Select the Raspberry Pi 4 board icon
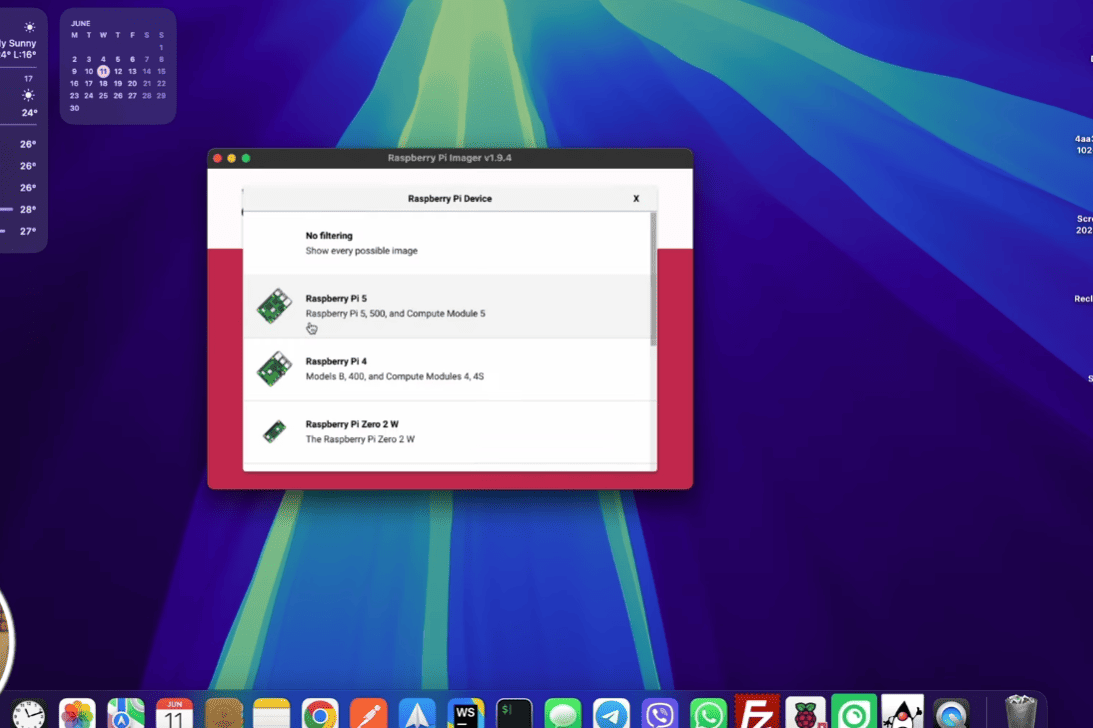This screenshot has width=1093, height=728. pyautogui.click(x=274, y=368)
